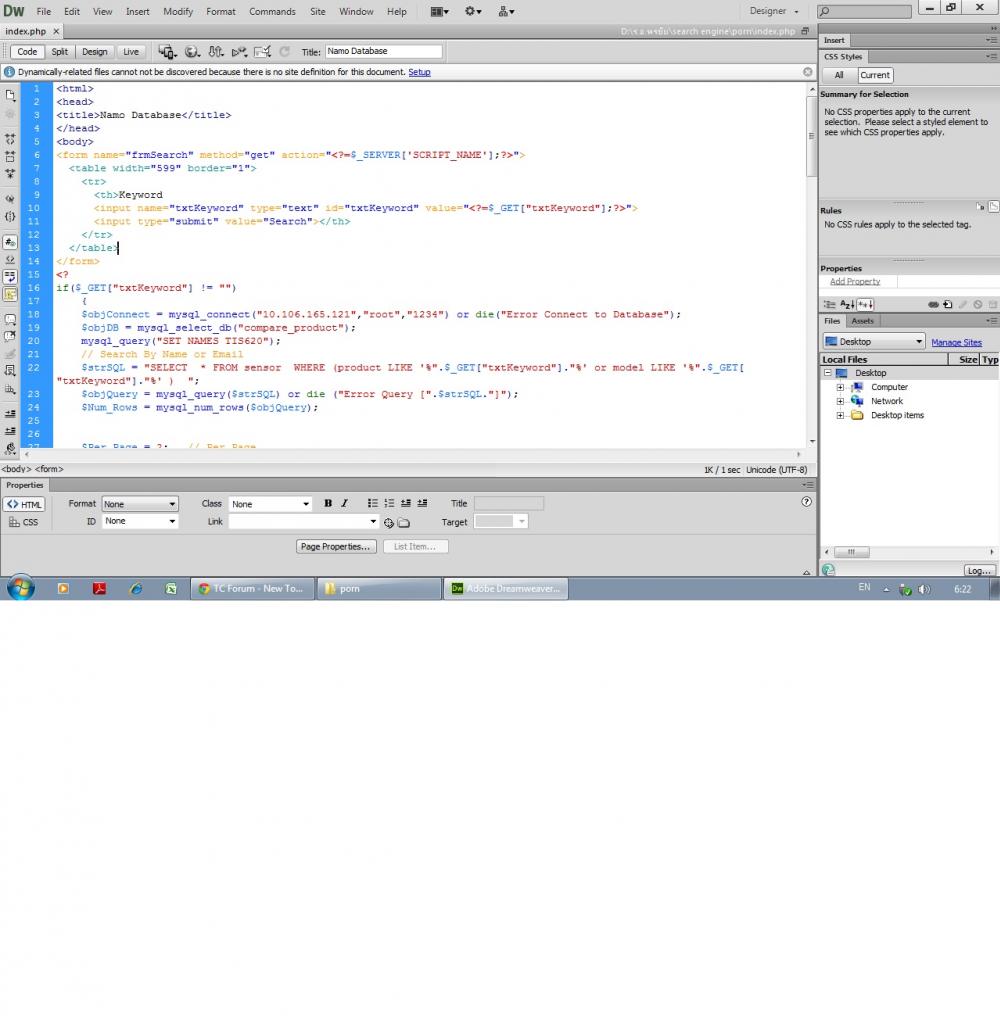Click preview in browser globe icon
The height and width of the screenshot is (1016, 1000).
192,52
